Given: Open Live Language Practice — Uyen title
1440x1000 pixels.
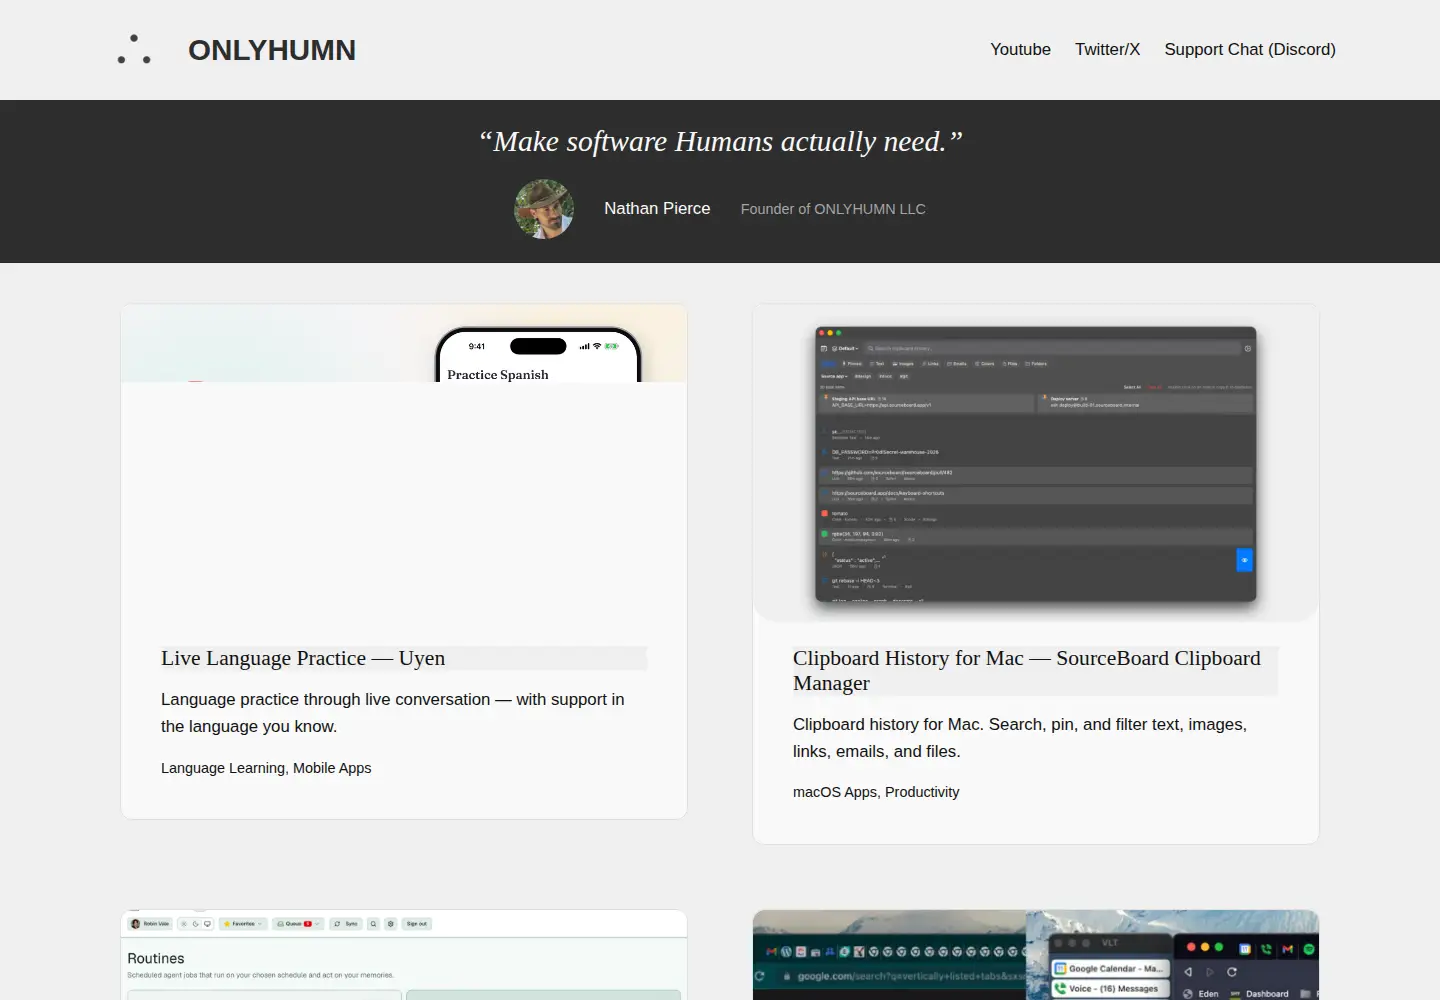Looking at the screenshot, I should click(303, 658).
